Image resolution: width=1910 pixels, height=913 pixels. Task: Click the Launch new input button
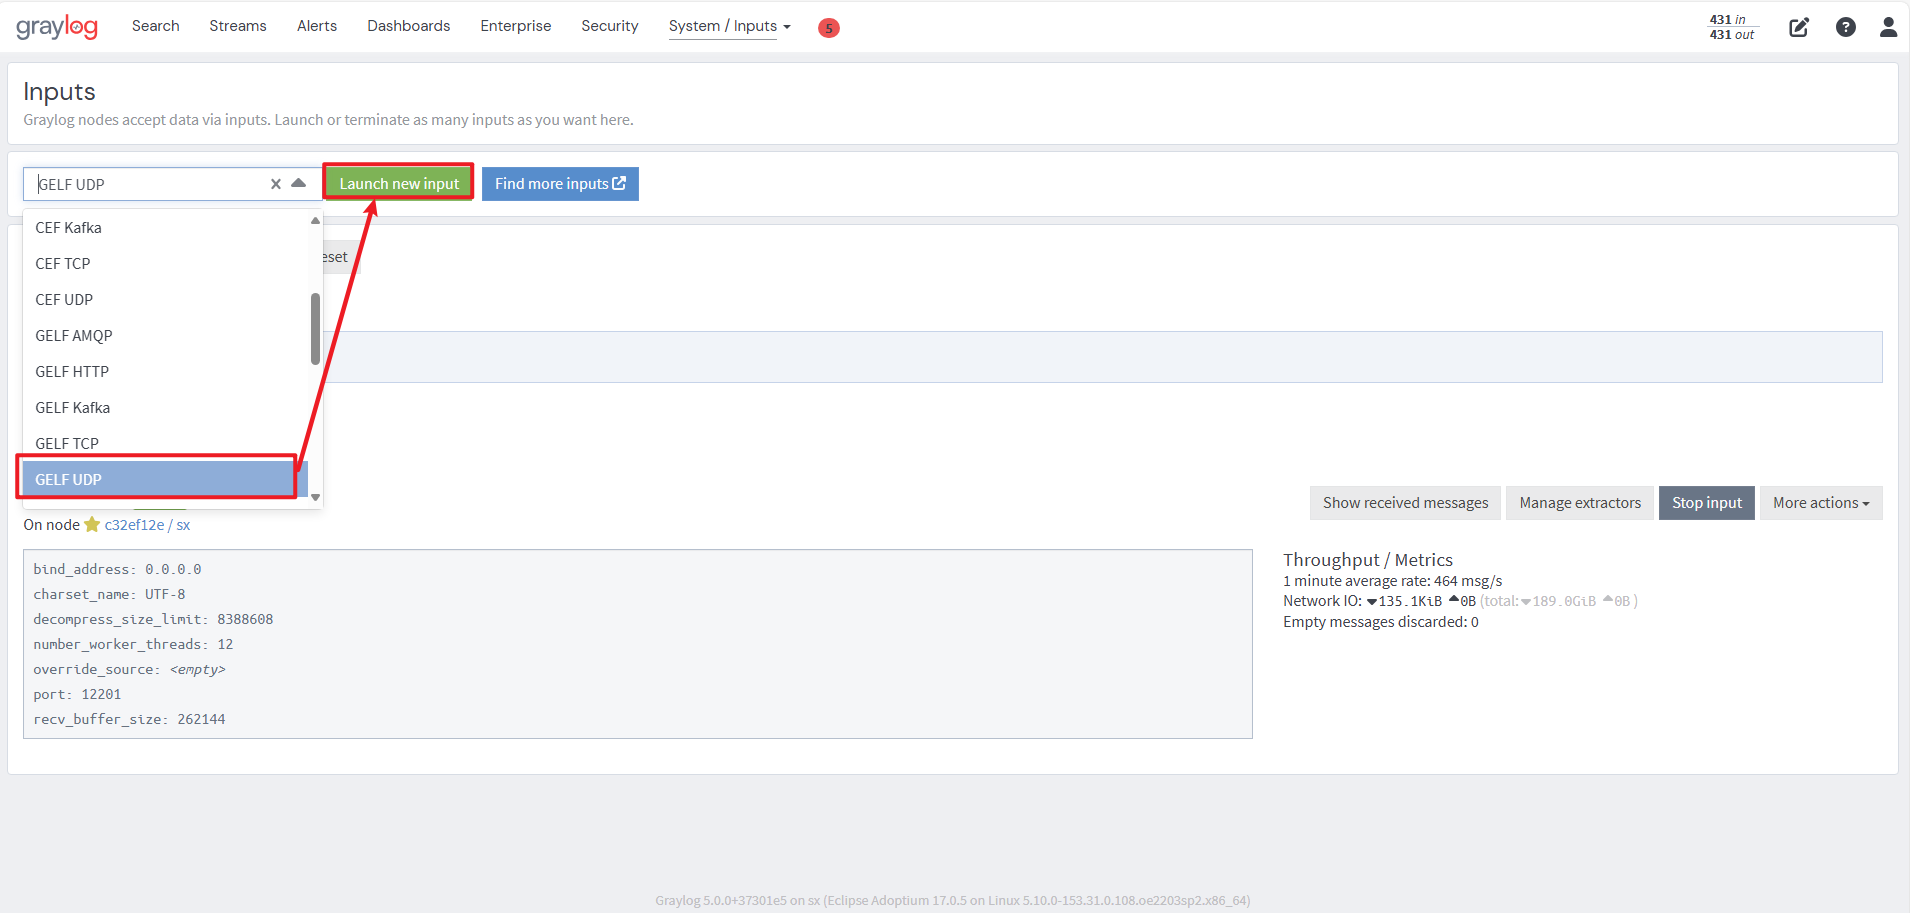point(399,183)
